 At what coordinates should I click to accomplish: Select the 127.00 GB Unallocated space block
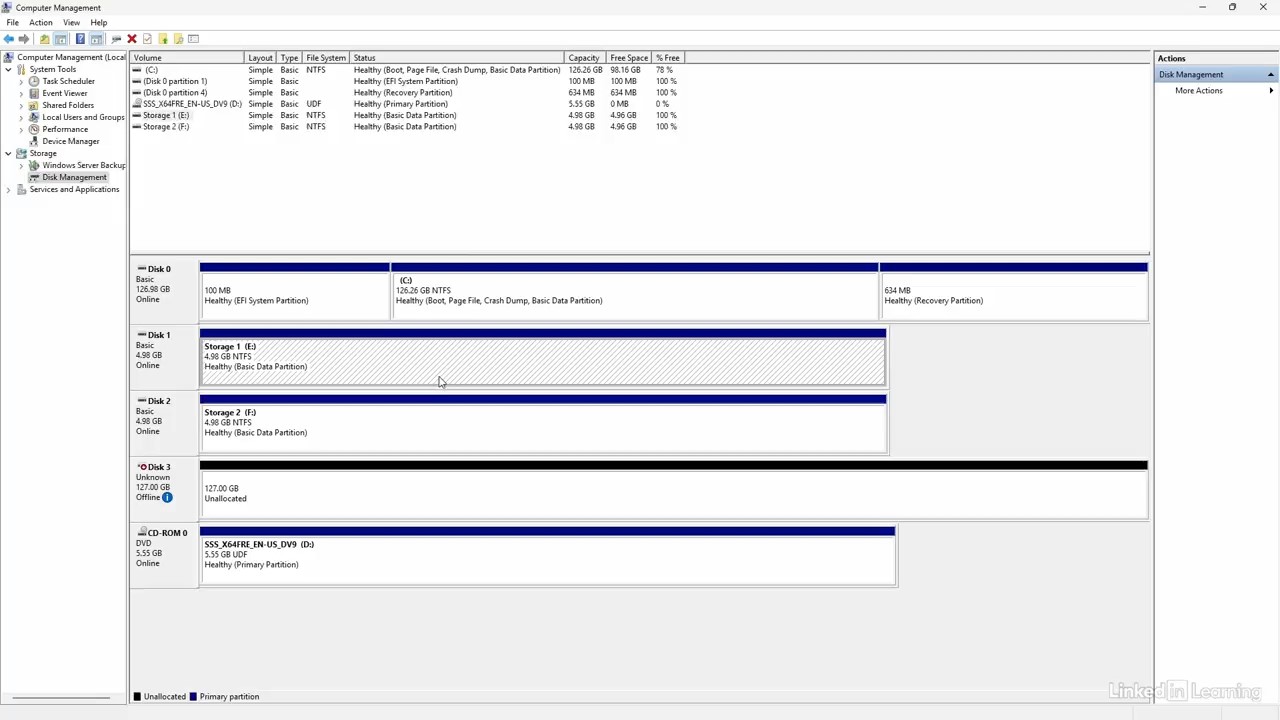(673, 489)
